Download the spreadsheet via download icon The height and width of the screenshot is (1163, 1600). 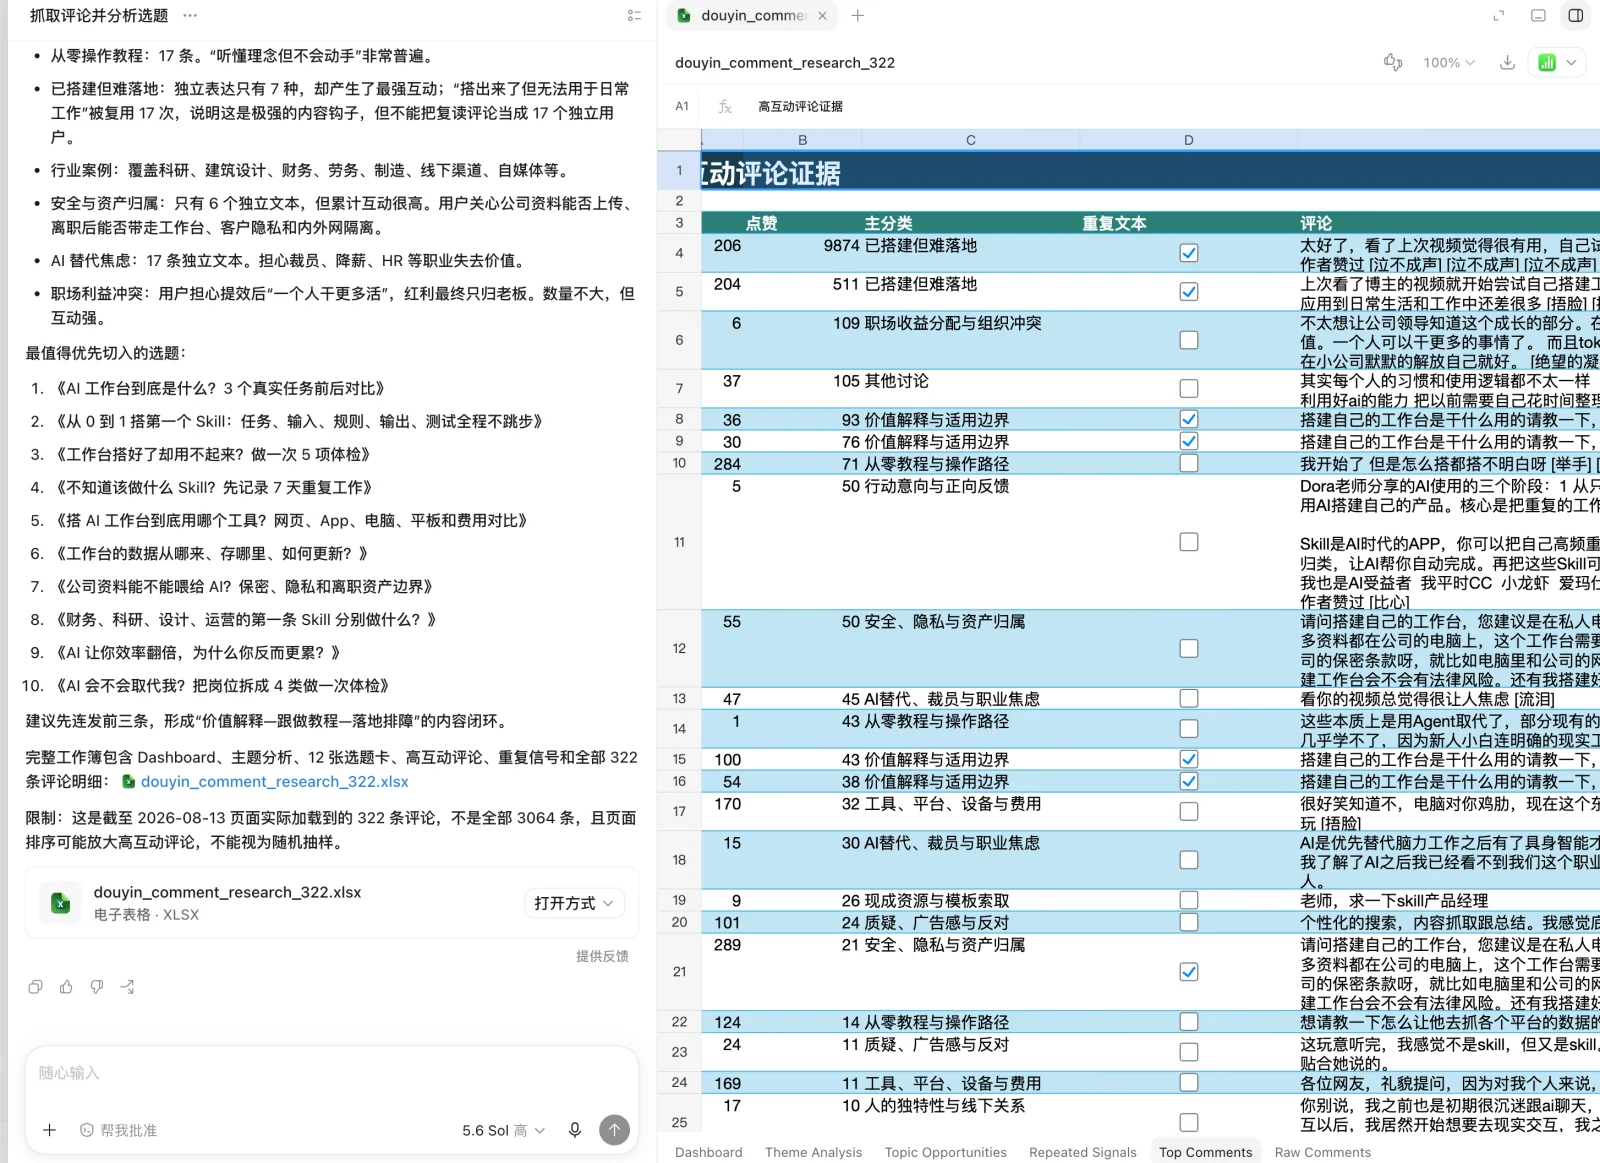[x=1507, y=62]
